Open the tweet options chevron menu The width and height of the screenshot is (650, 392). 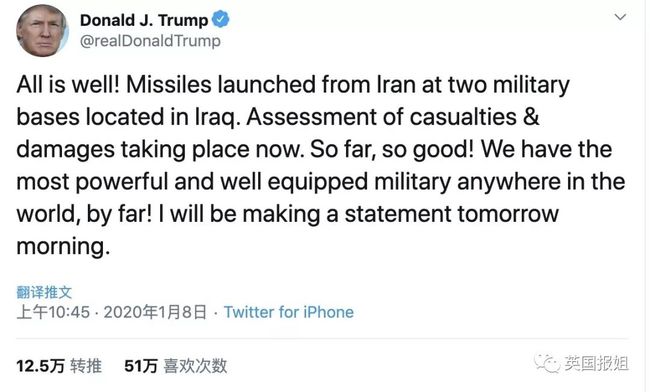[620, 17]
